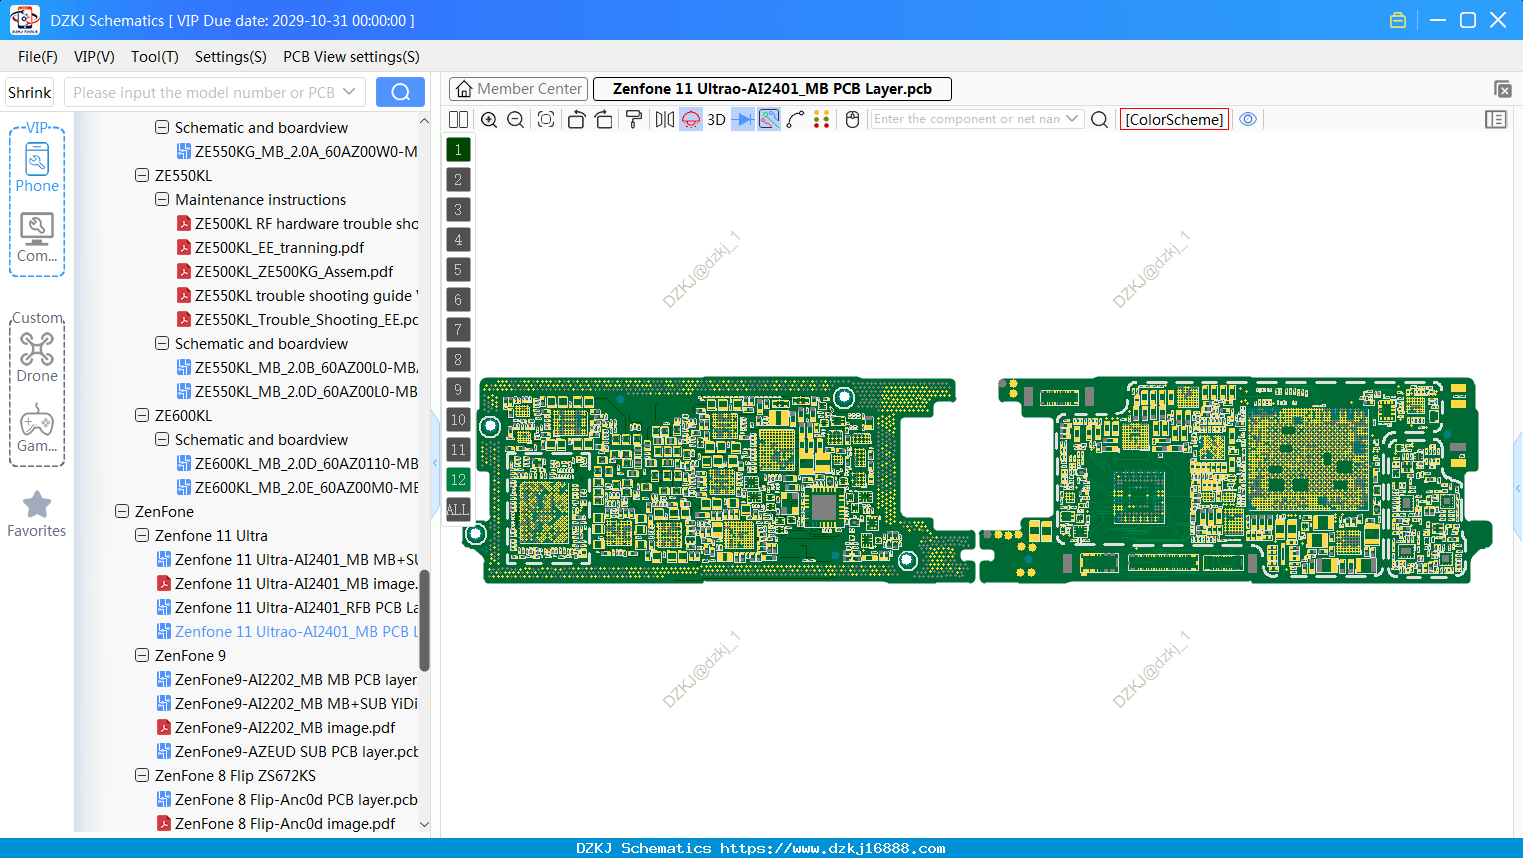This screenshot has height=858, width=1523.
Task: Open the colored dots grid tool
Action: point(822,119)
